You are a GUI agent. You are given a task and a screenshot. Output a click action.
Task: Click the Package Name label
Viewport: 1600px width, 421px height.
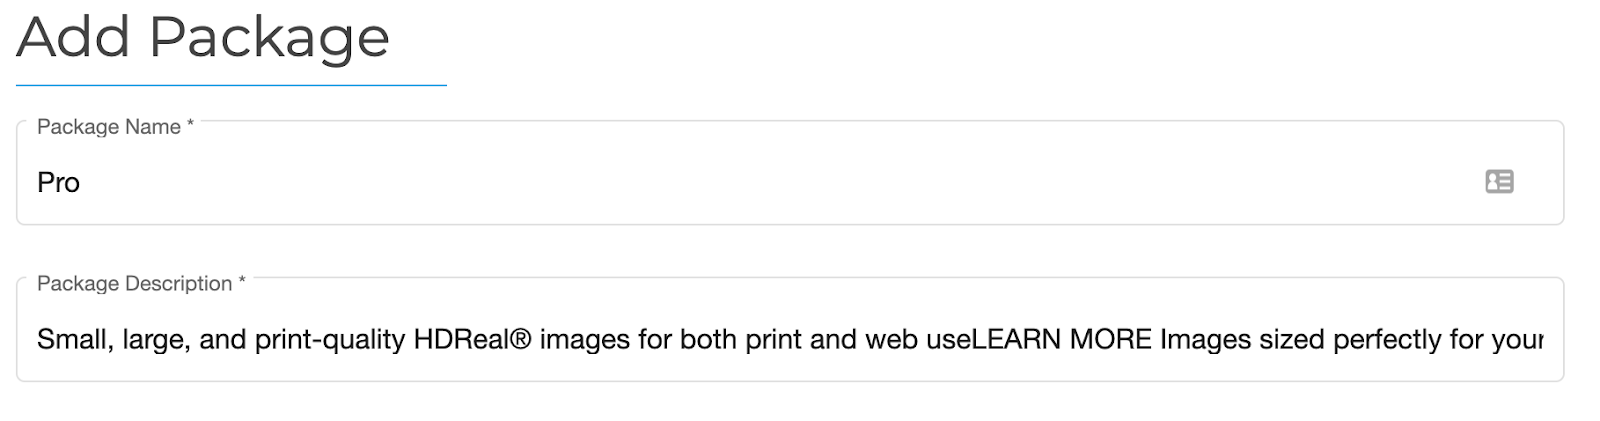109,127
